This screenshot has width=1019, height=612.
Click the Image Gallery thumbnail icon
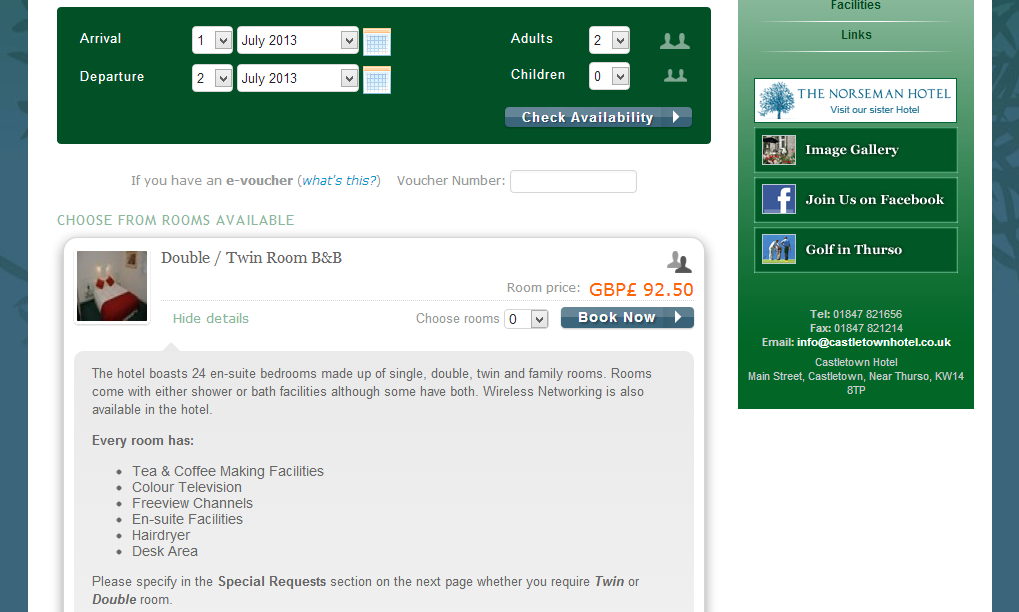pos(779,150)
